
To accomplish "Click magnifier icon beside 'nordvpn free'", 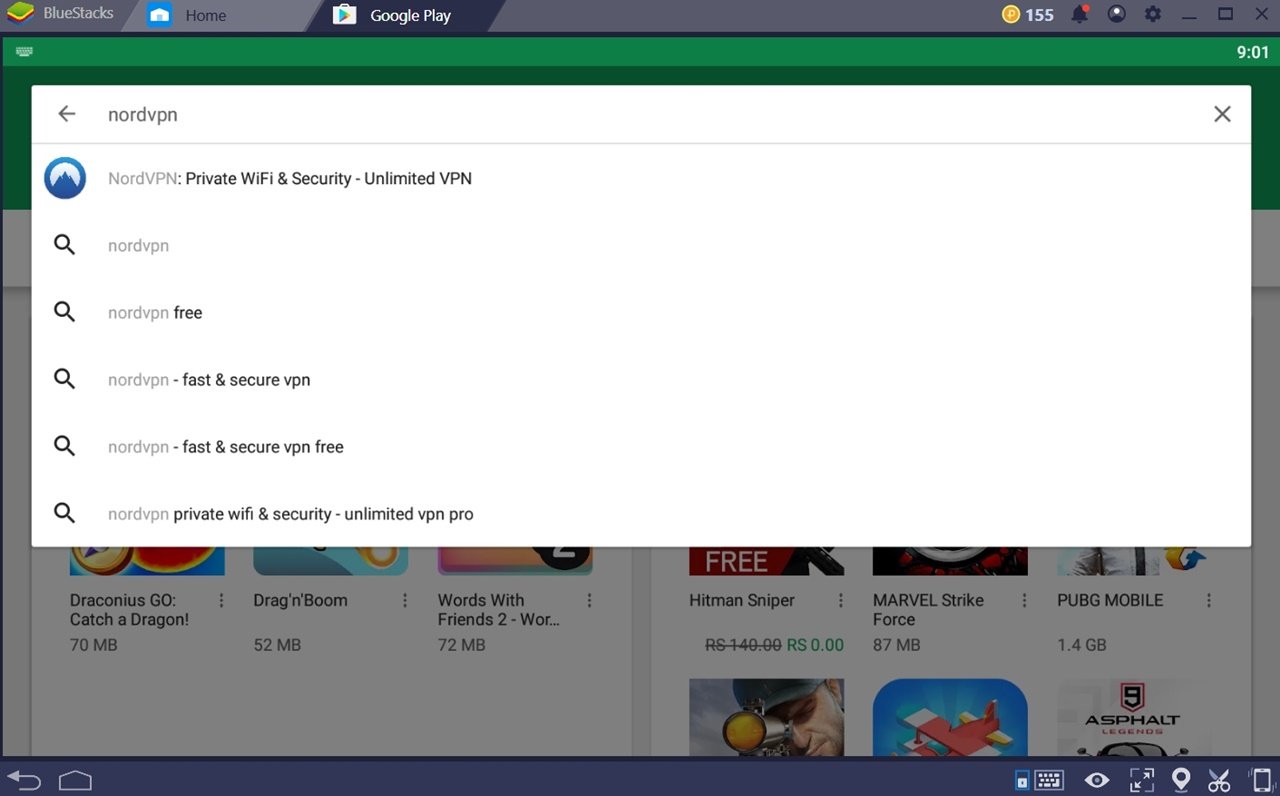I will click(65, 312).
